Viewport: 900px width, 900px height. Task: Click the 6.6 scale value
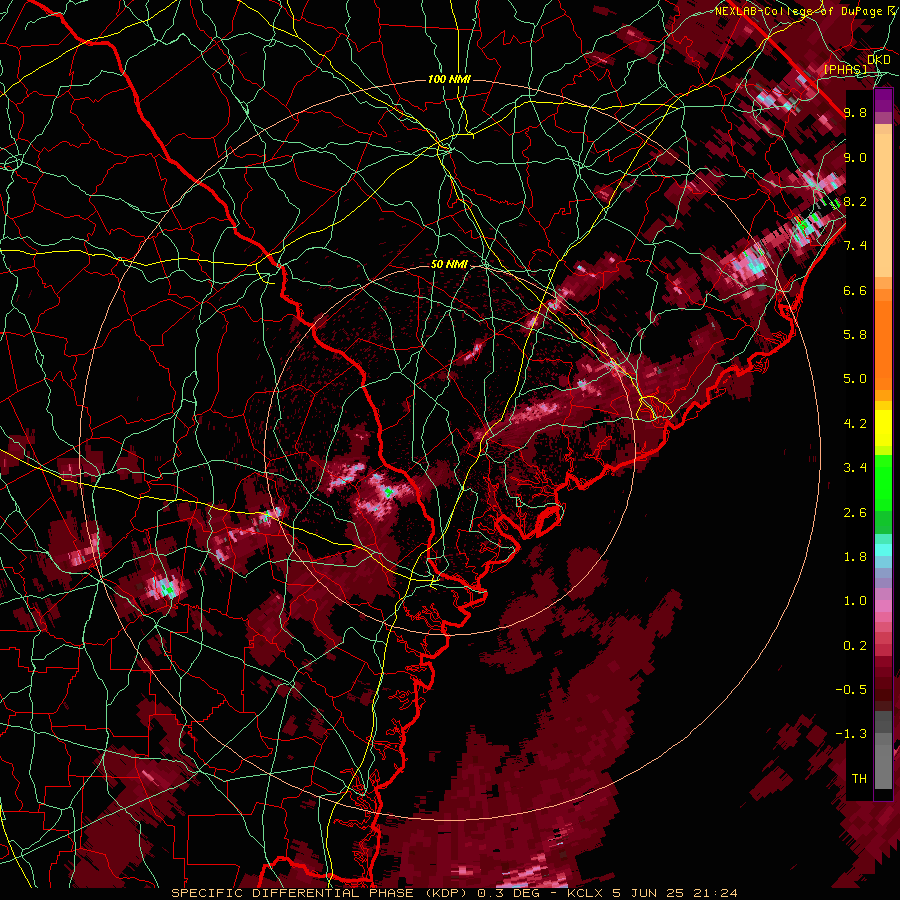[855, 290]
